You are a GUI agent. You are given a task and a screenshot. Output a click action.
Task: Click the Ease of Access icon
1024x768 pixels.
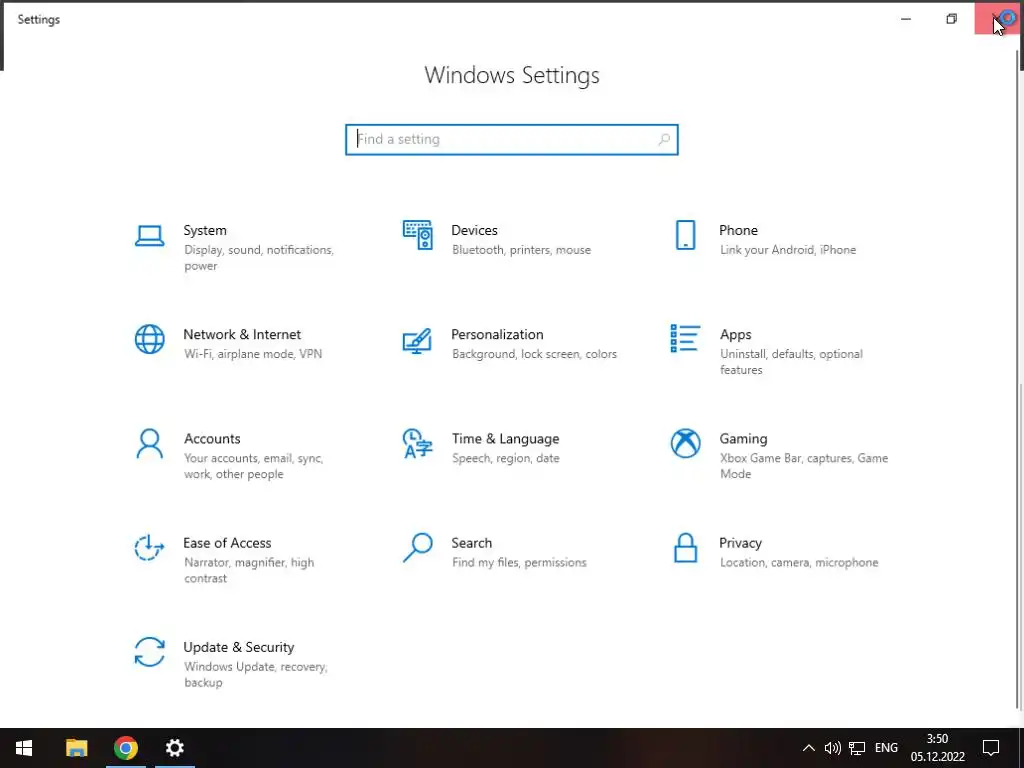(x=150, y=548)
